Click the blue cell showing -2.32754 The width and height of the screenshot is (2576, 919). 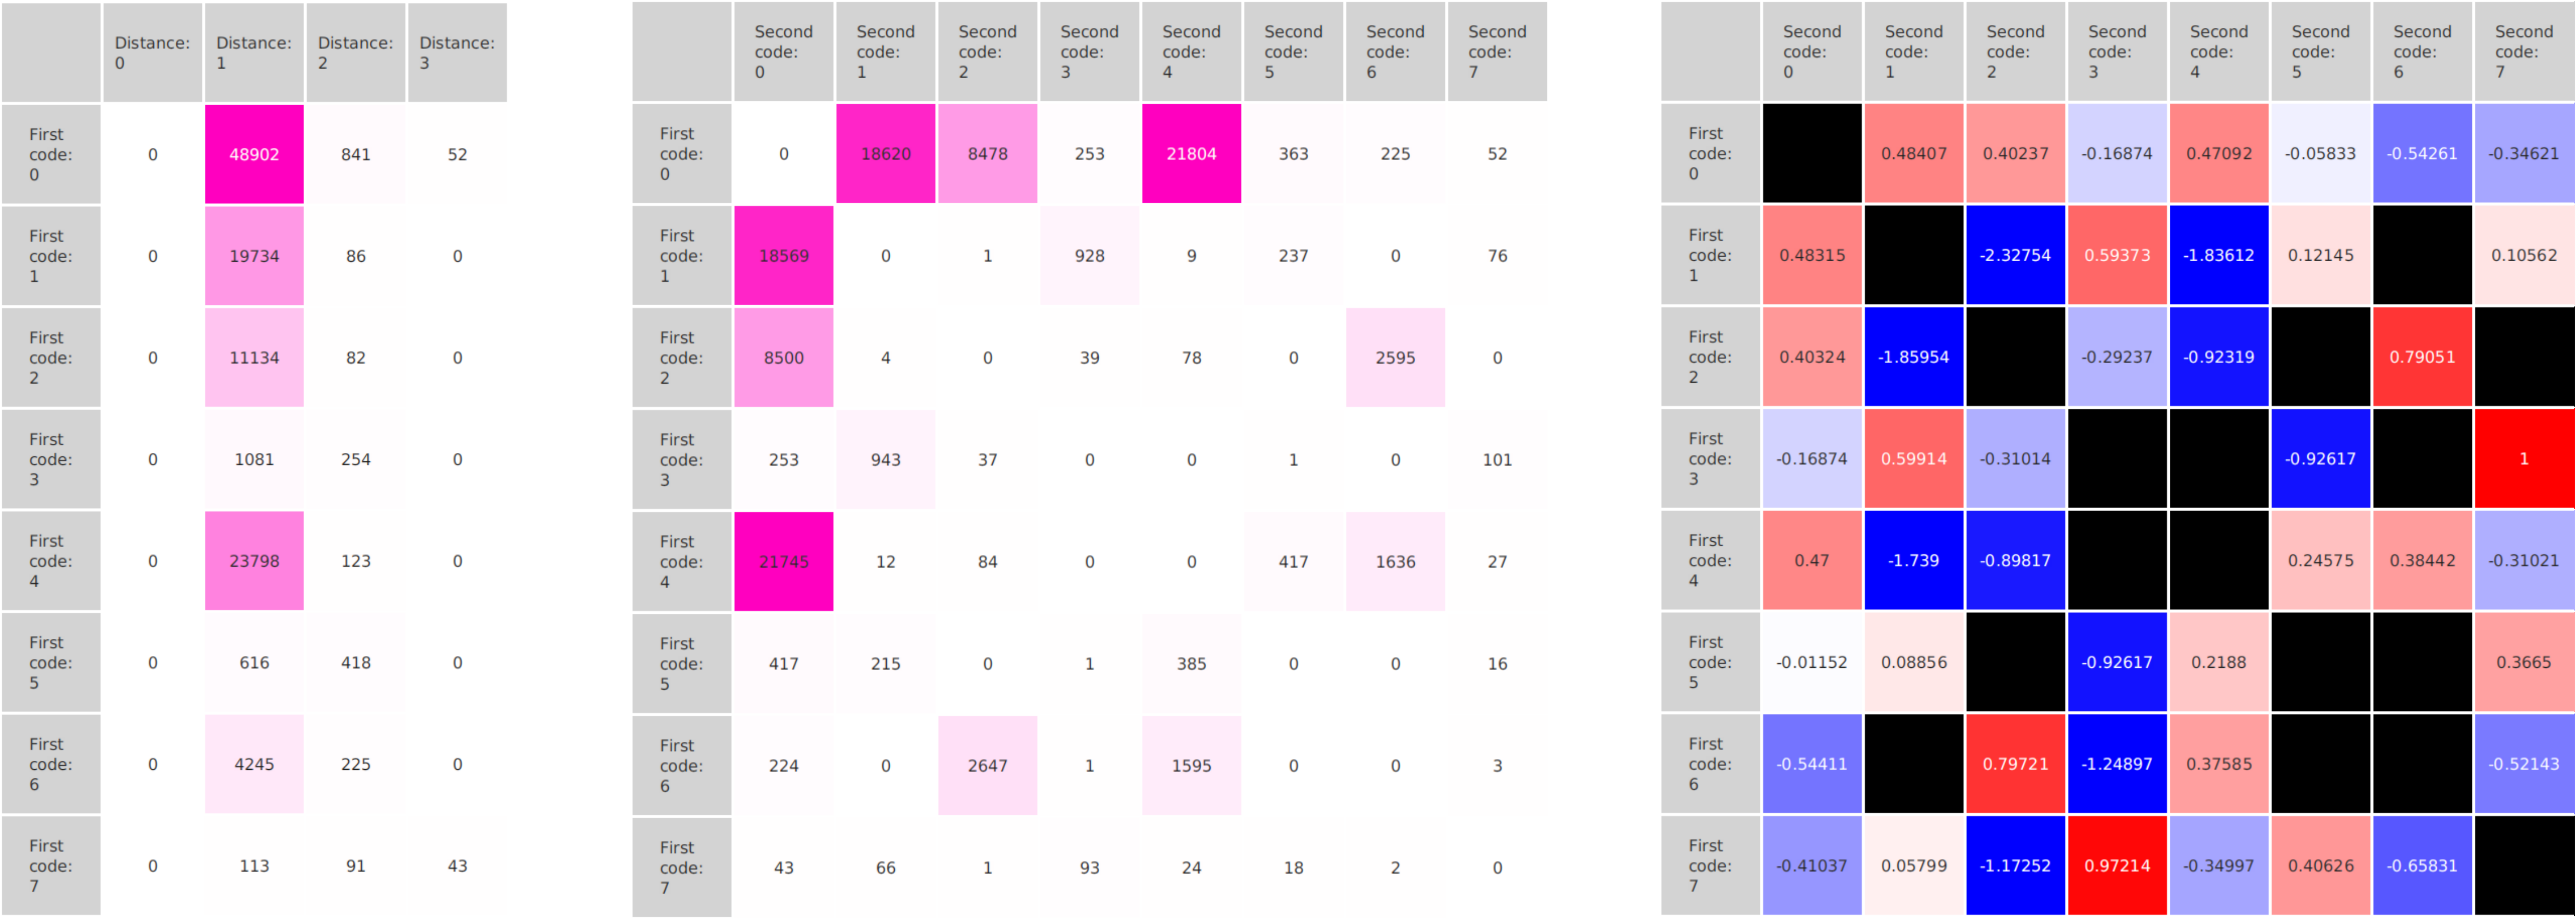pos(2015,255)
